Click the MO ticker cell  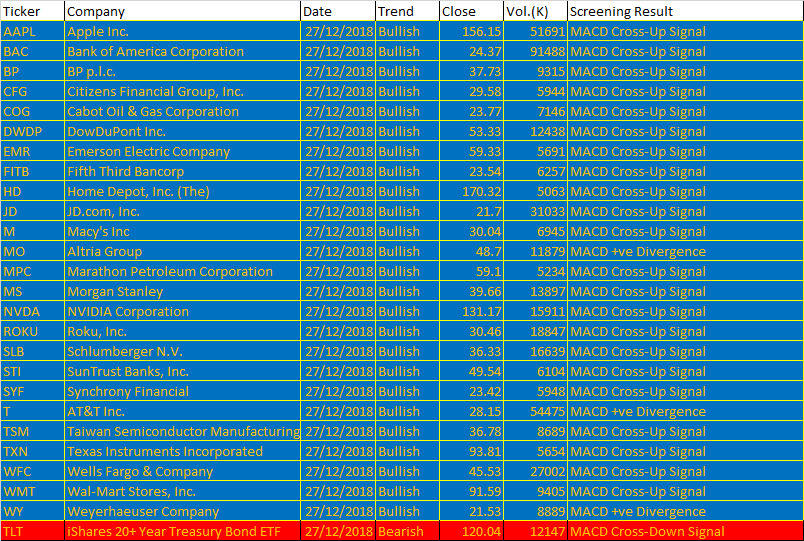point(32,251)
